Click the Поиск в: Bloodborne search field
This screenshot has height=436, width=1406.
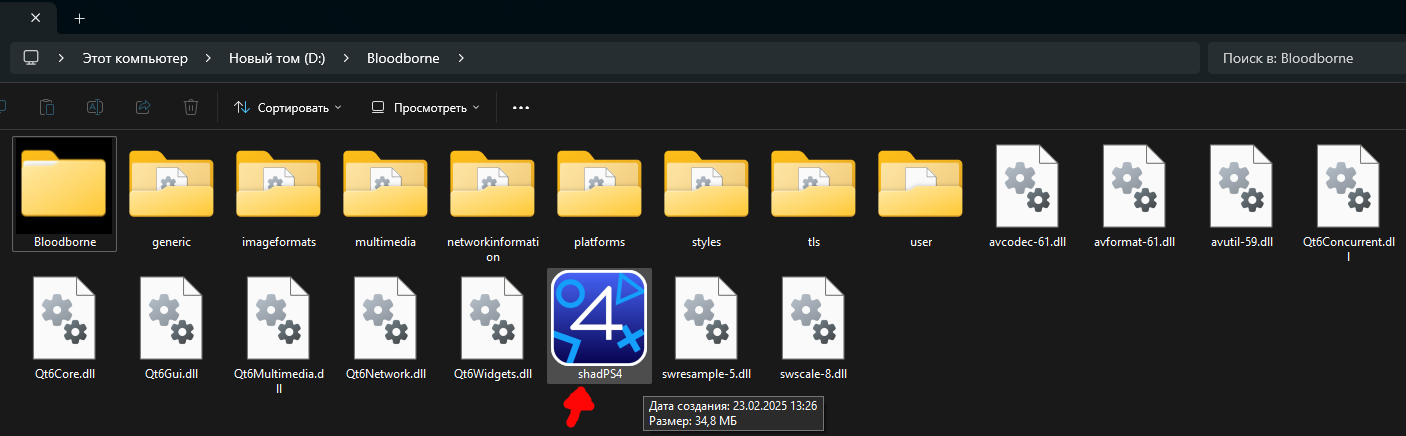click(x=1307, y=58)
